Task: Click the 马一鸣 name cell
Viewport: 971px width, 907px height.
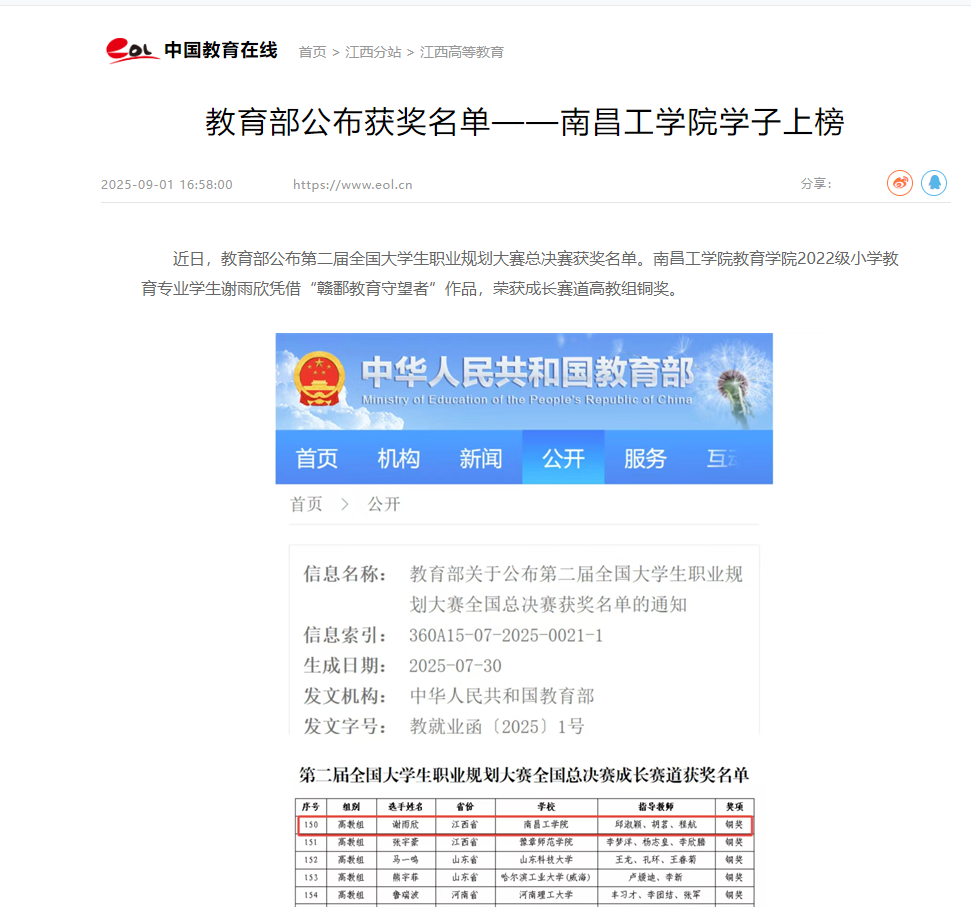Action: pyautogui.click(x=406, y=859)
